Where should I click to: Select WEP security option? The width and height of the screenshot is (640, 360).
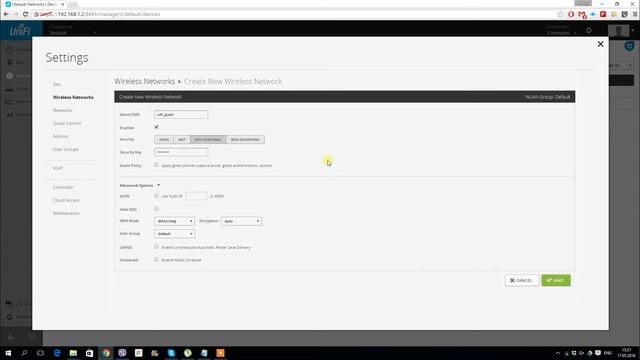[x=182, y=140]
